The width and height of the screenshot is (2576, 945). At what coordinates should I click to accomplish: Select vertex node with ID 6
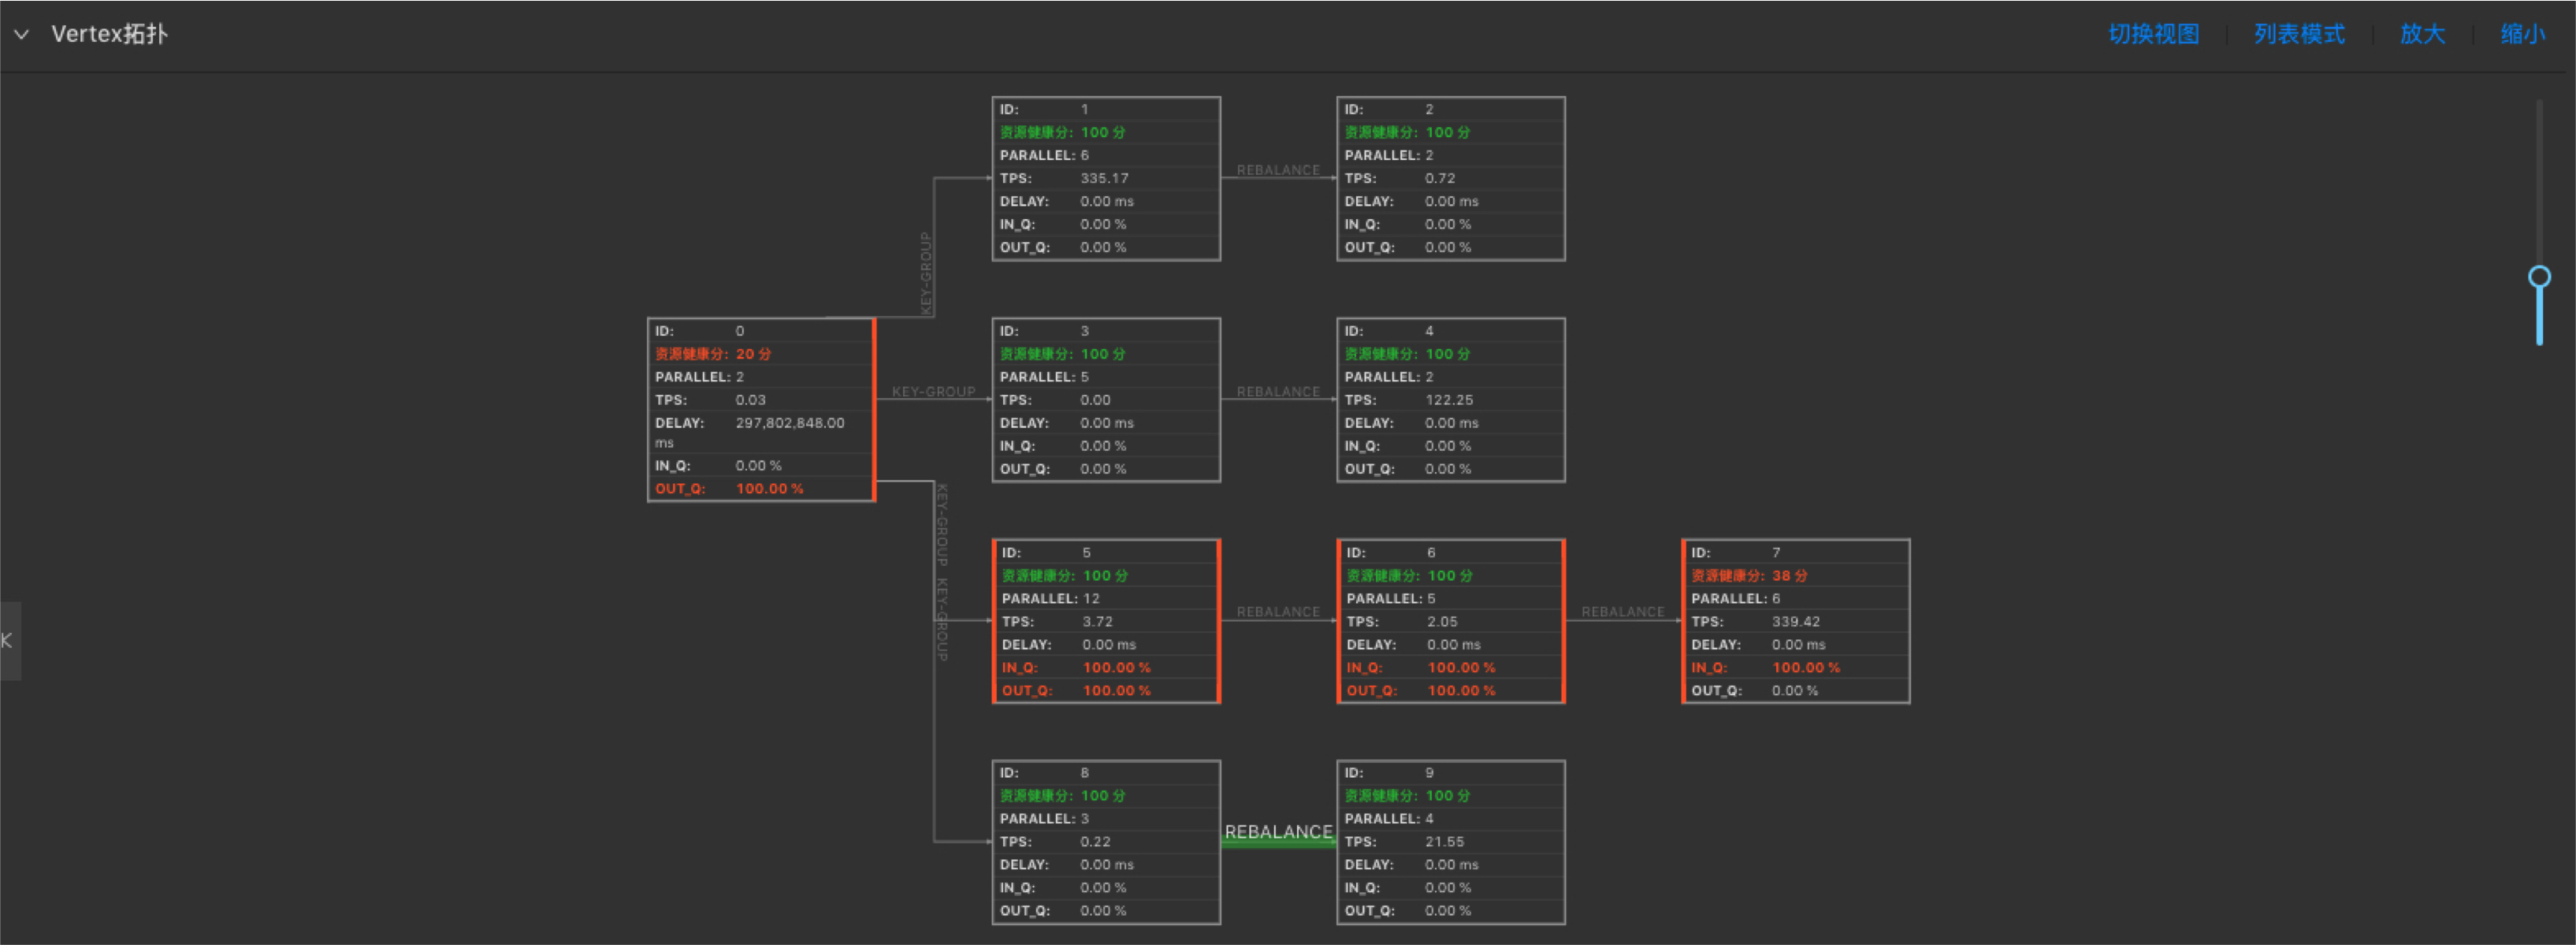point(1450,621)
